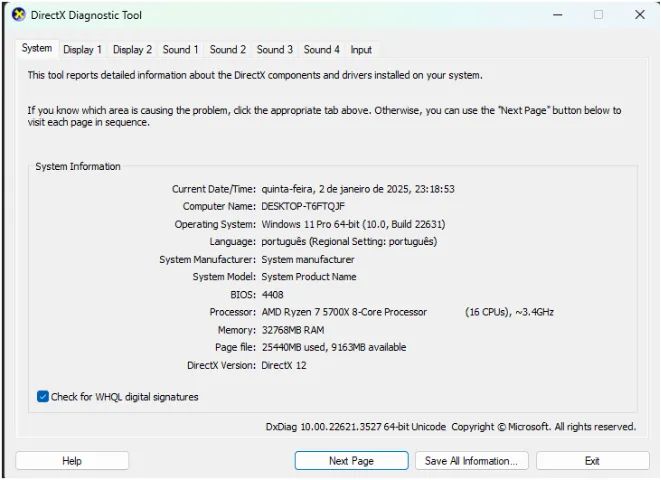Go to the Sound 1 tab
This screenshot has width=661, height=480.
click(181, 49)
